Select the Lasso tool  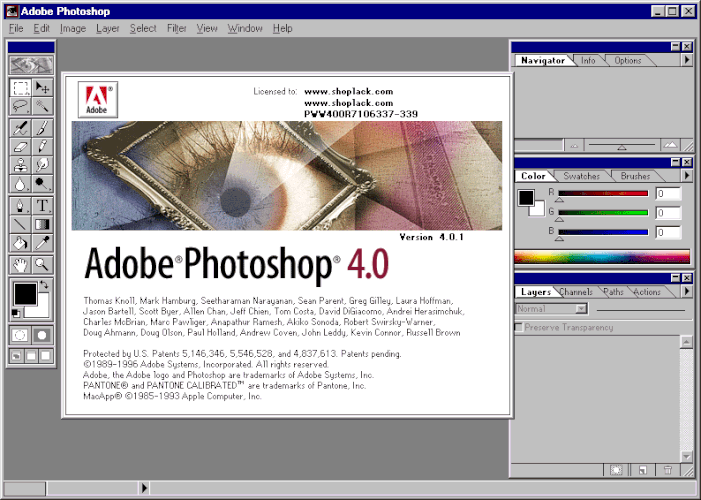[20, 106]
